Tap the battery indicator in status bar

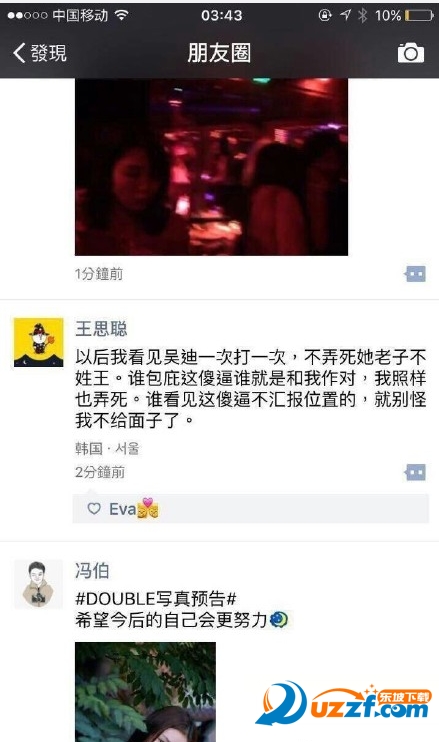419,16
